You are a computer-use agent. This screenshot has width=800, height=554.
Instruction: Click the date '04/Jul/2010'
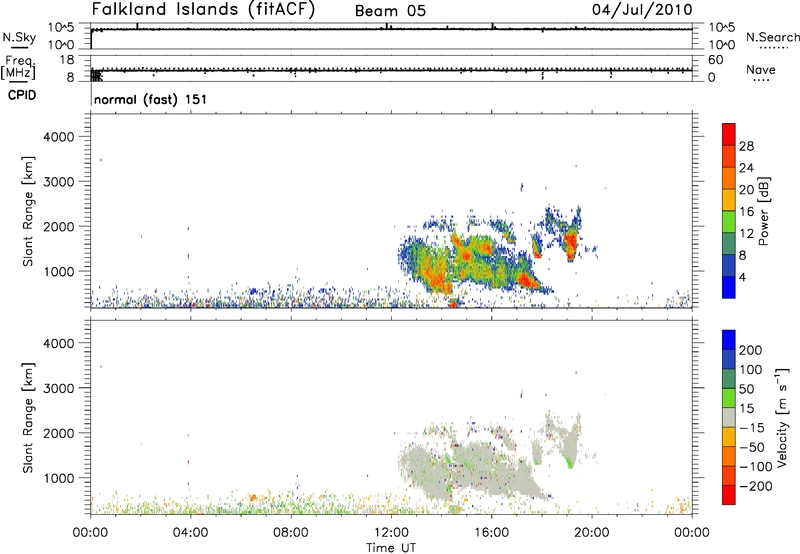click(642, 10)
